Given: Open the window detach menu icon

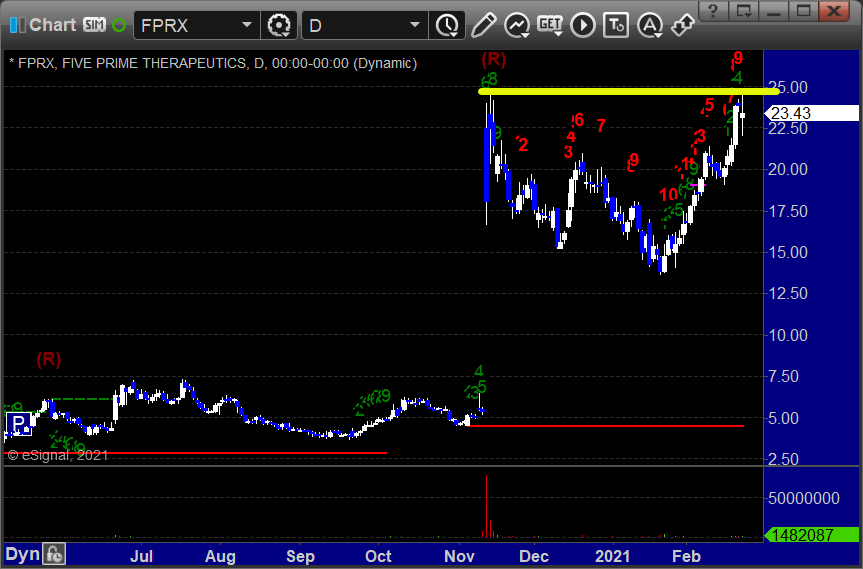Looking at the screenshot, I should (x=744, y=11).
